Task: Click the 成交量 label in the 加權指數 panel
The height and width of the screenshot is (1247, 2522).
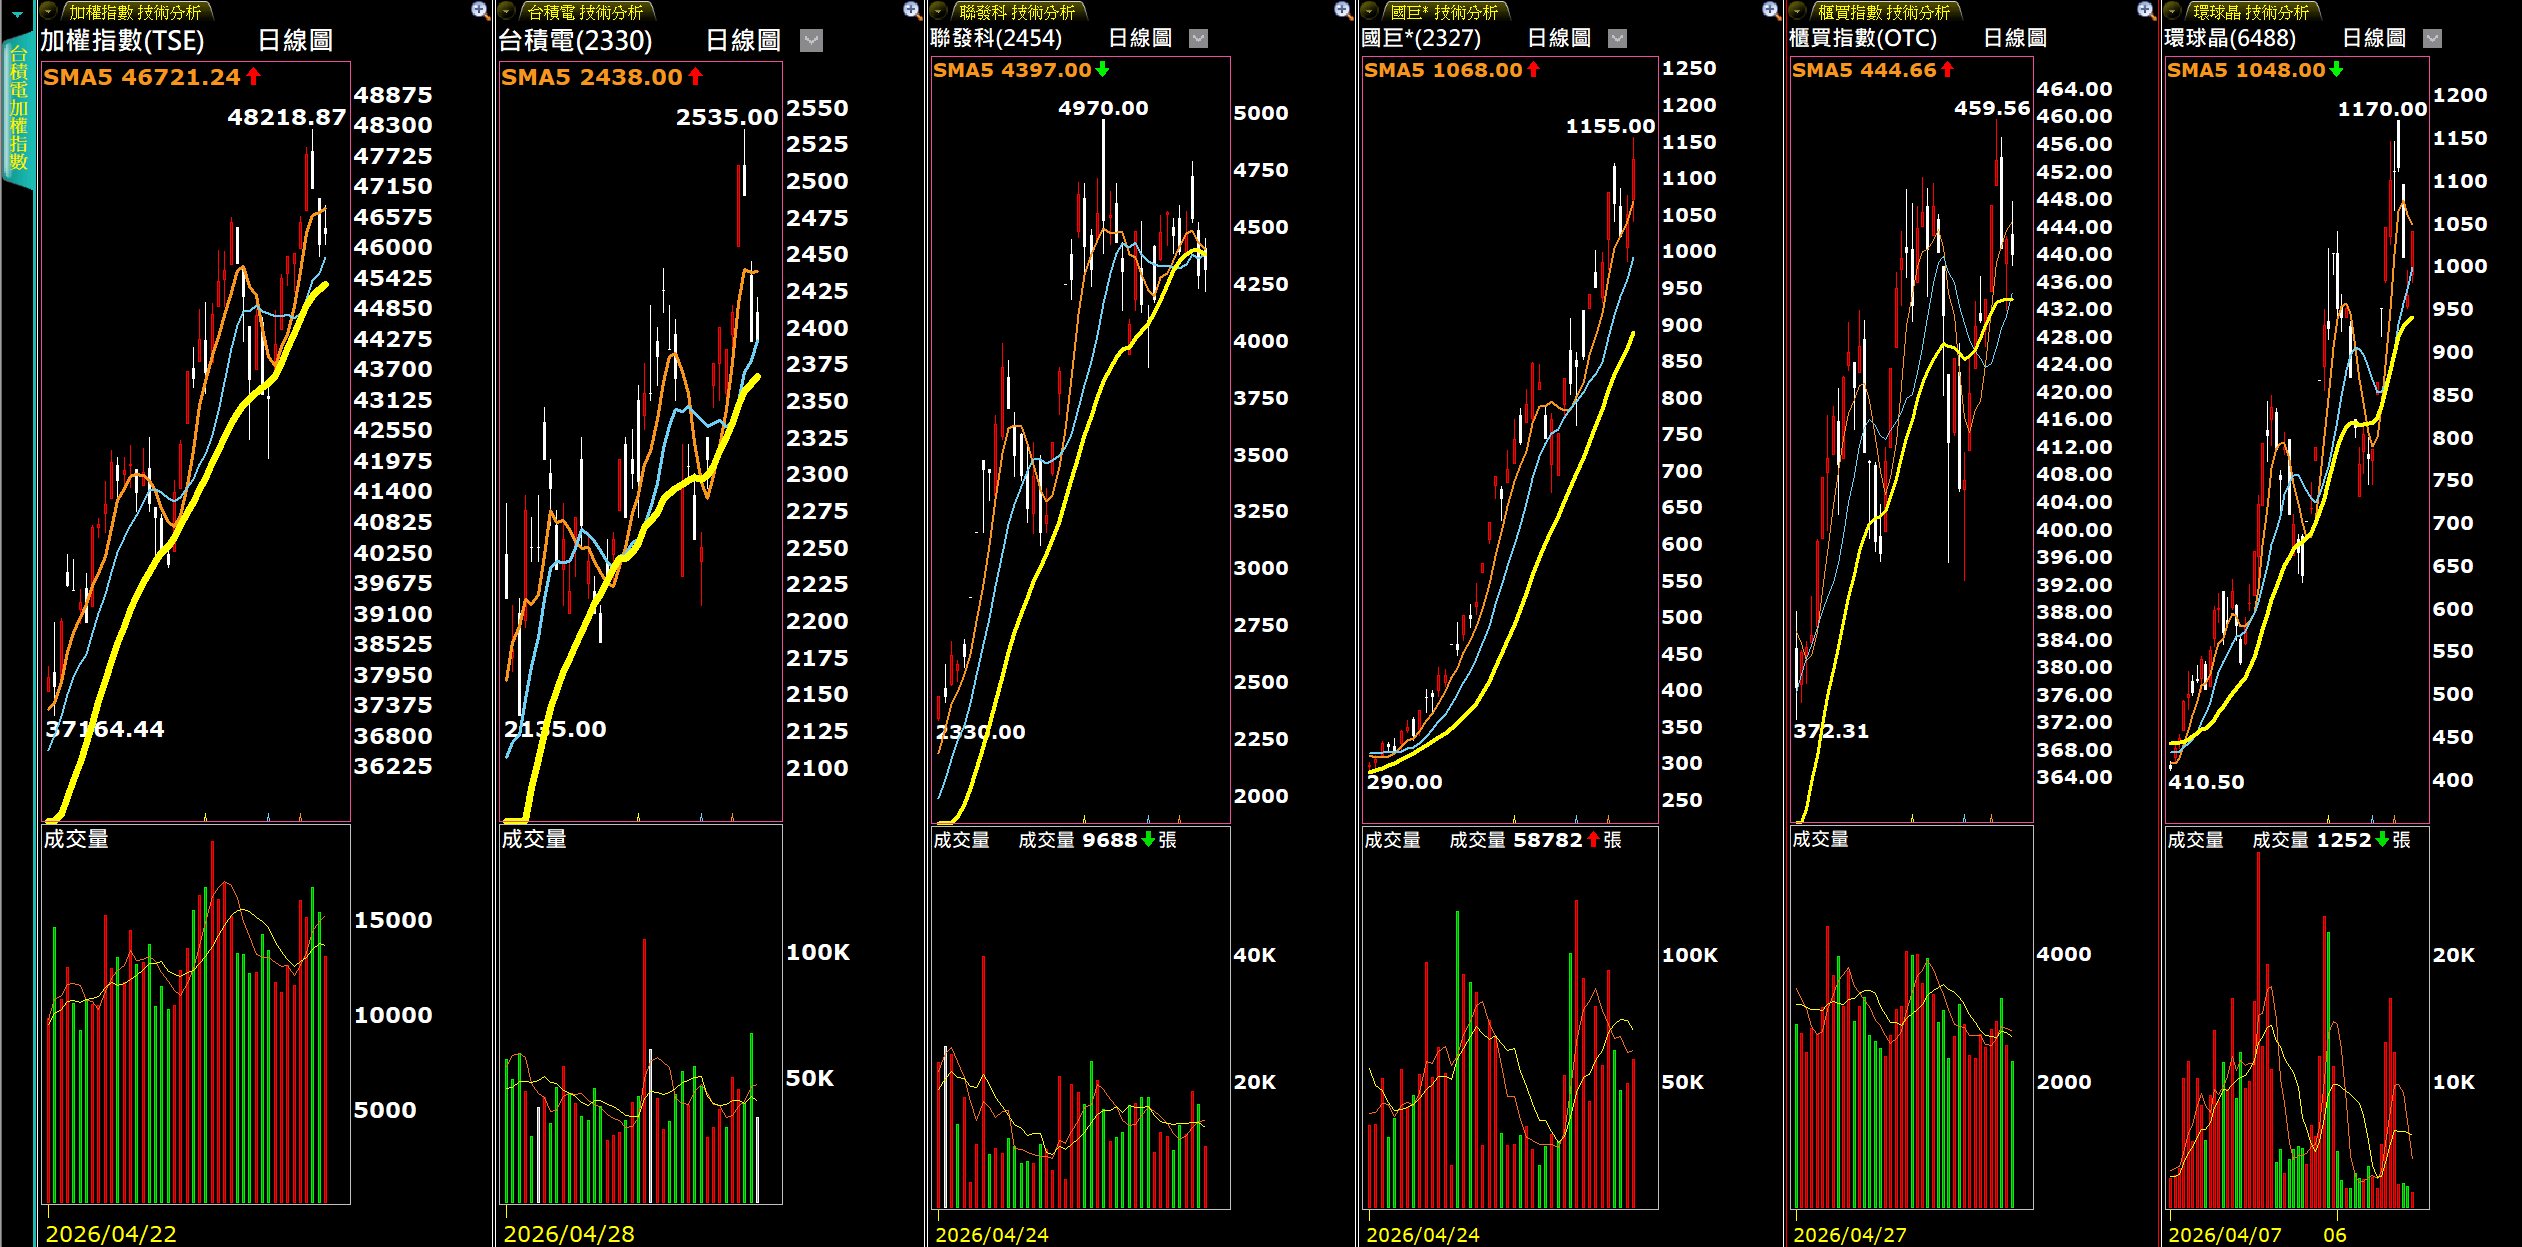Action: click(76, 839)
